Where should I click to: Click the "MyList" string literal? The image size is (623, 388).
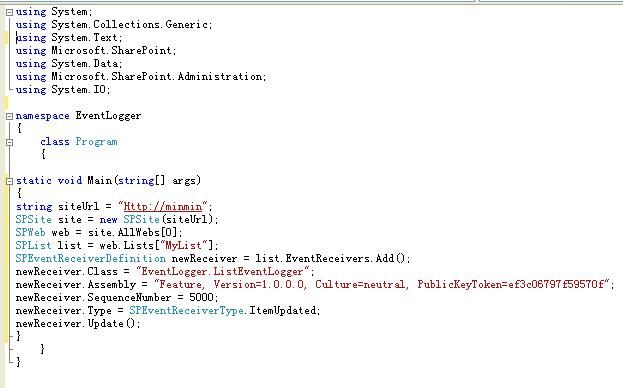[x=183, y=245]
